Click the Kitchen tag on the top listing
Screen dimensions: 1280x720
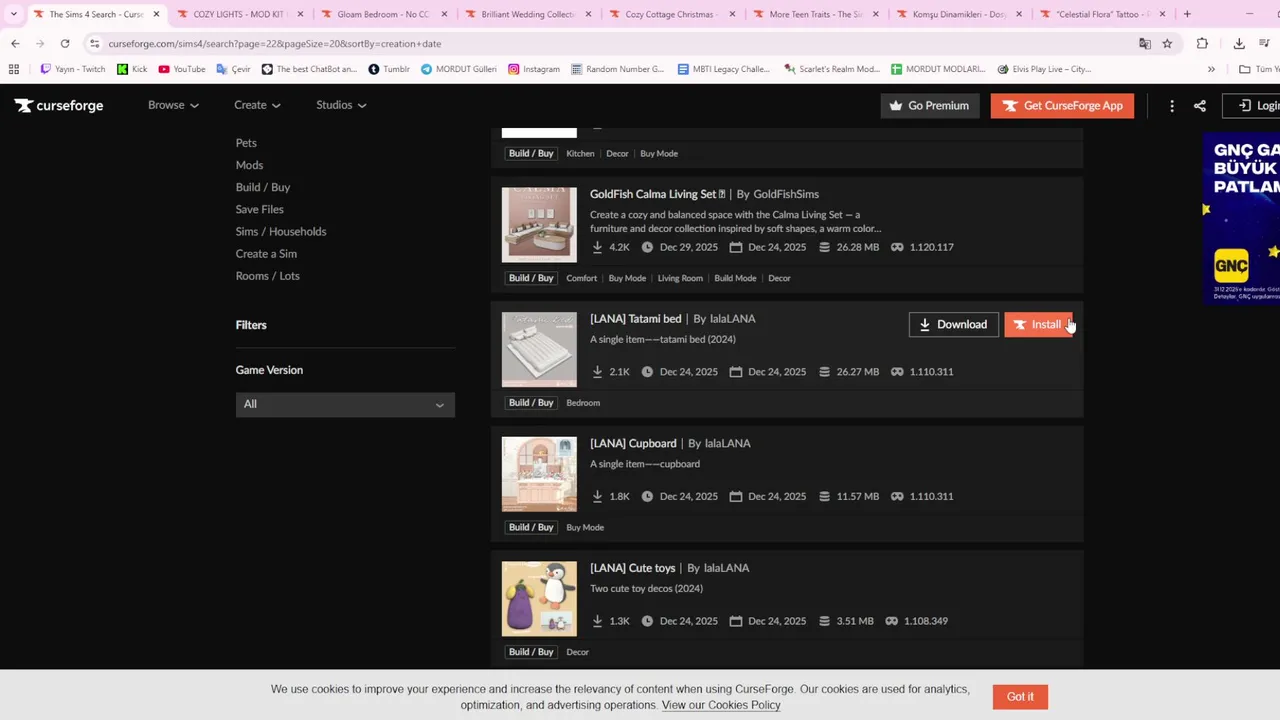(x=580, y=154)
